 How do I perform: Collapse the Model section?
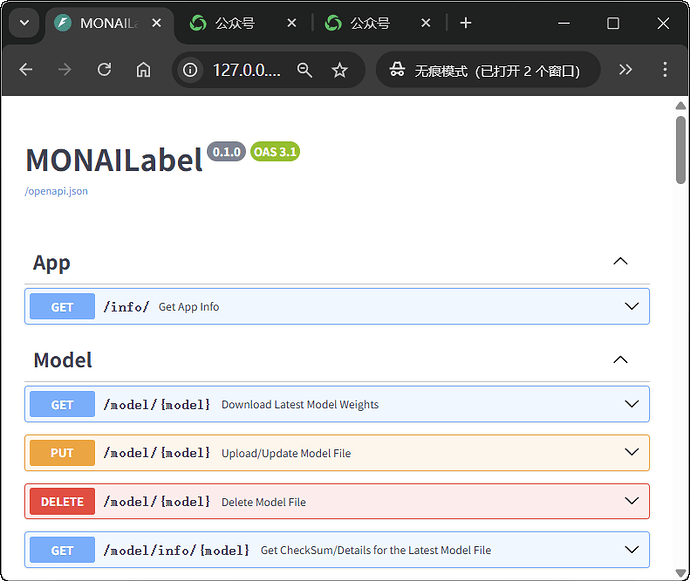pos(620,360)
